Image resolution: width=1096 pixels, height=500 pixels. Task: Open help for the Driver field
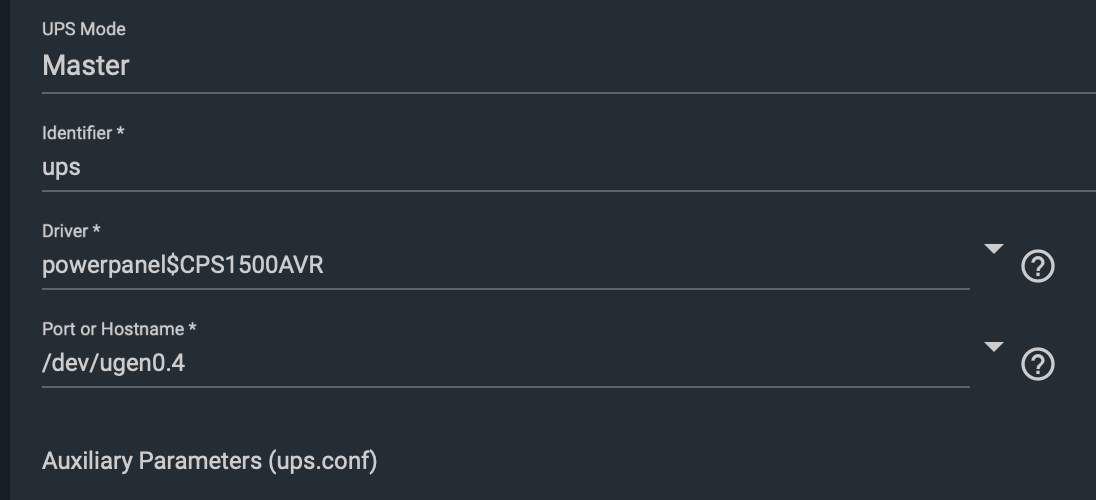1038,267
